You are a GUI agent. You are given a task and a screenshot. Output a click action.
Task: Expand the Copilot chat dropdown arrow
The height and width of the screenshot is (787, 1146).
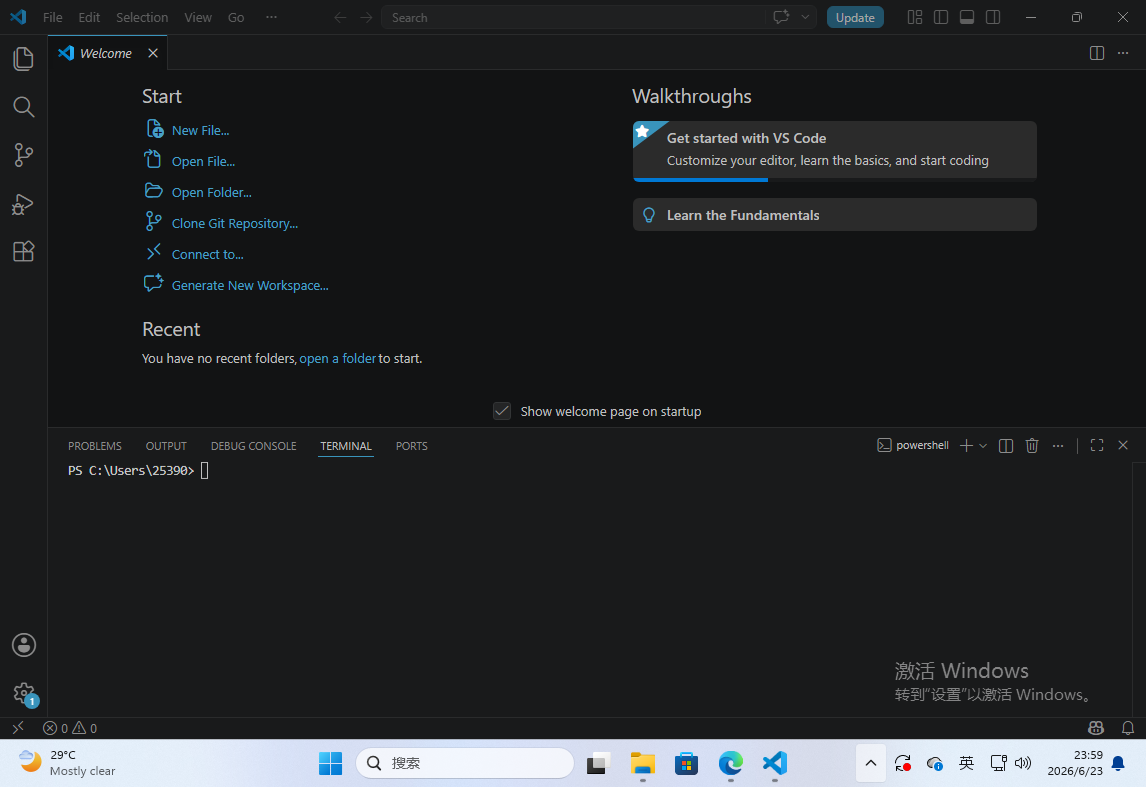click(805, 17)
